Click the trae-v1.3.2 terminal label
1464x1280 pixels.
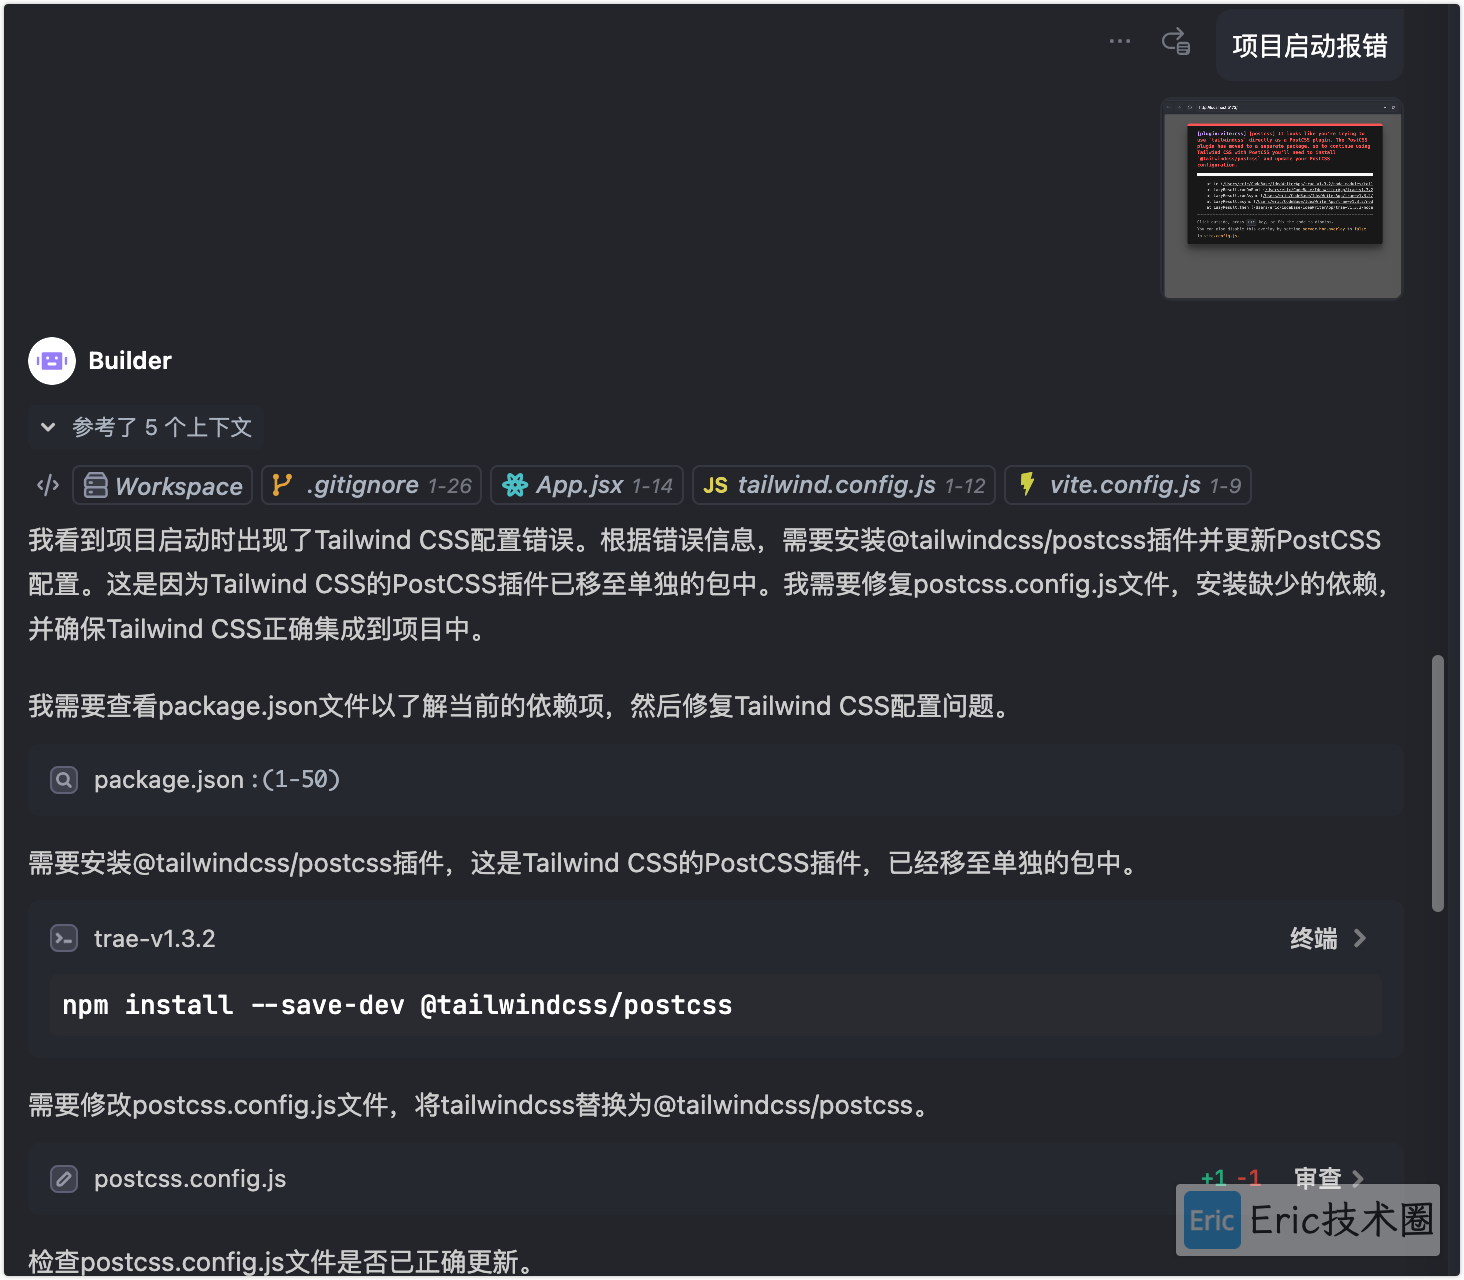pyautogui.click(x=154, y=939)
